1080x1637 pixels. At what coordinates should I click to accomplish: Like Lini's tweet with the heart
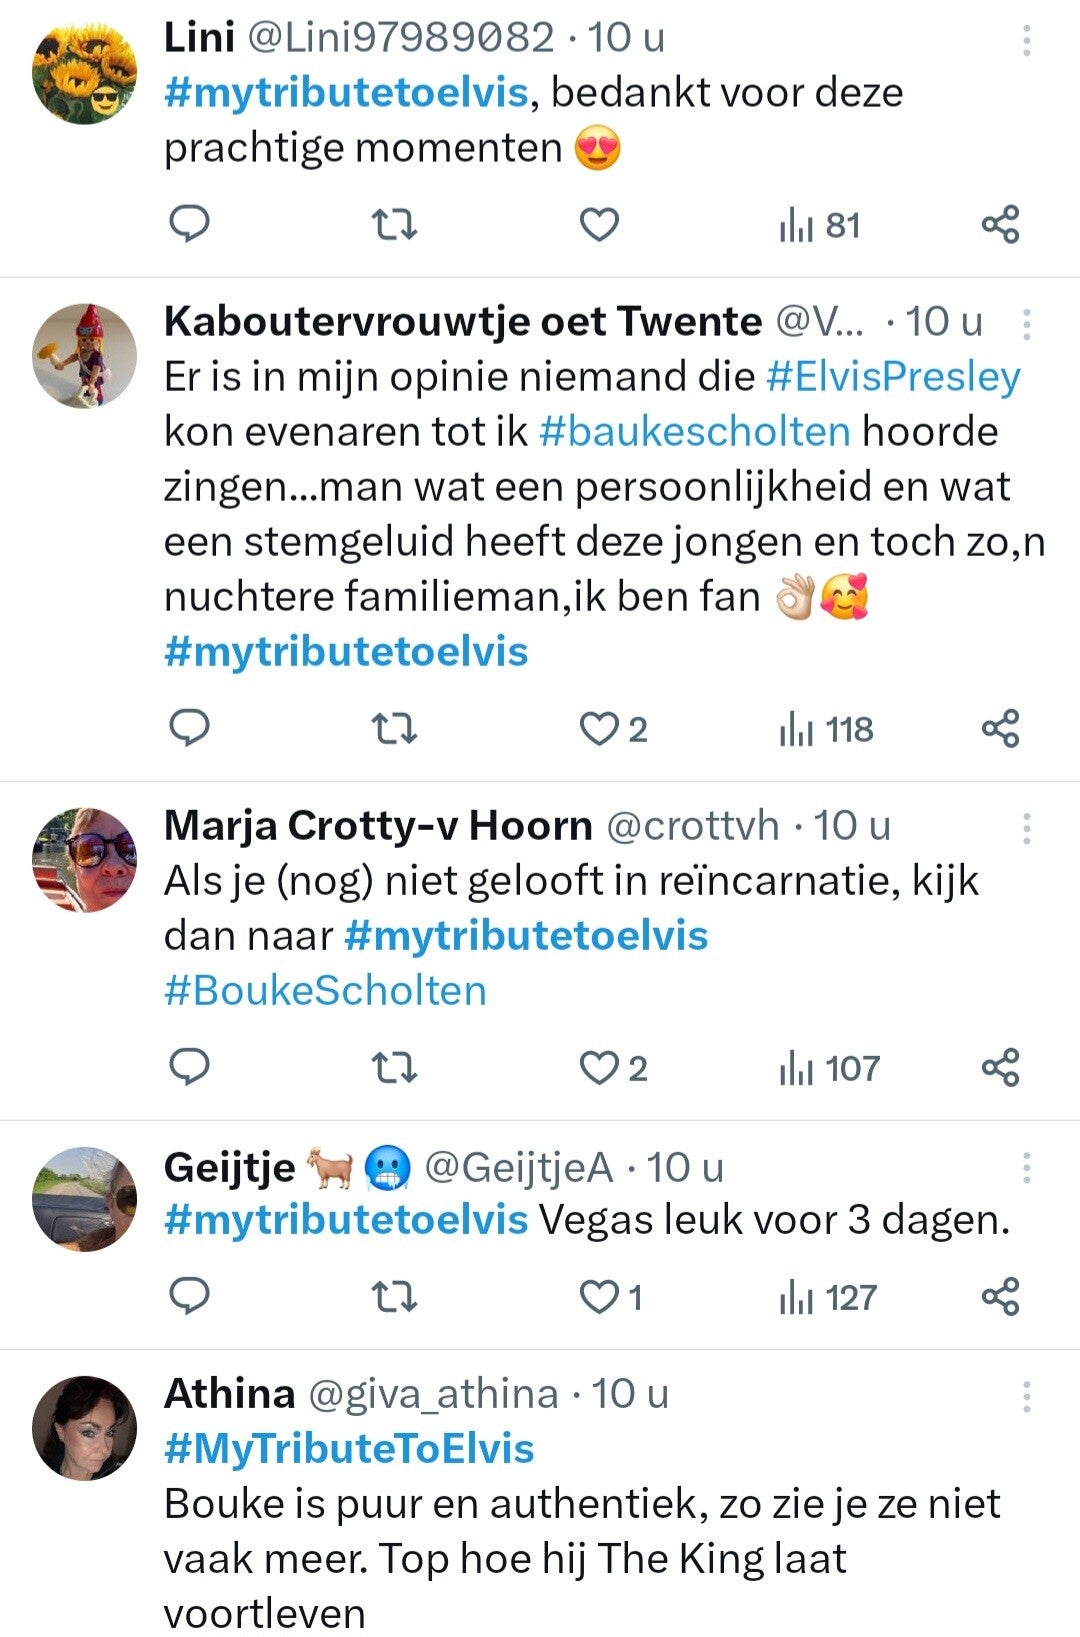click(x=600, y=225)
